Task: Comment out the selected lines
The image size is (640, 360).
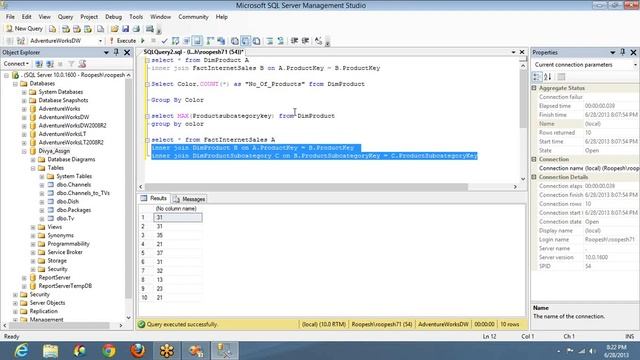Action: (x=270, y=41)
